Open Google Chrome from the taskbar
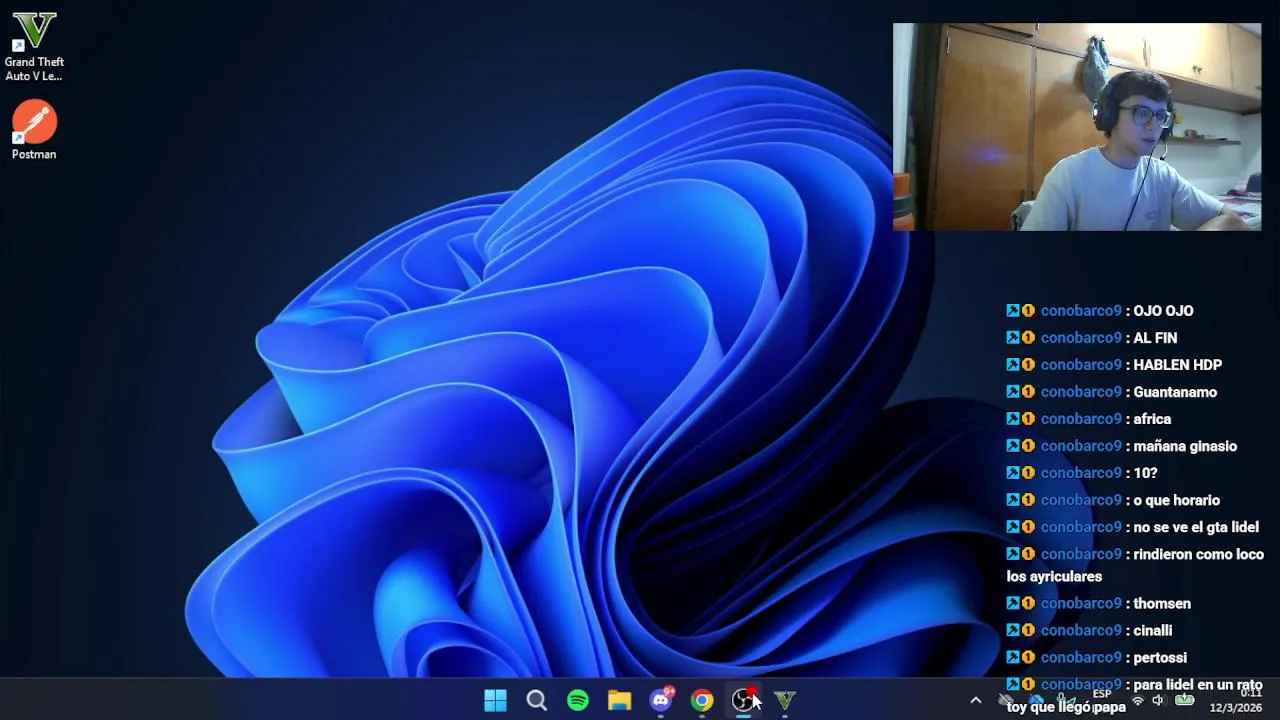Screen dimensions: 1280x720 coord(702,701)
